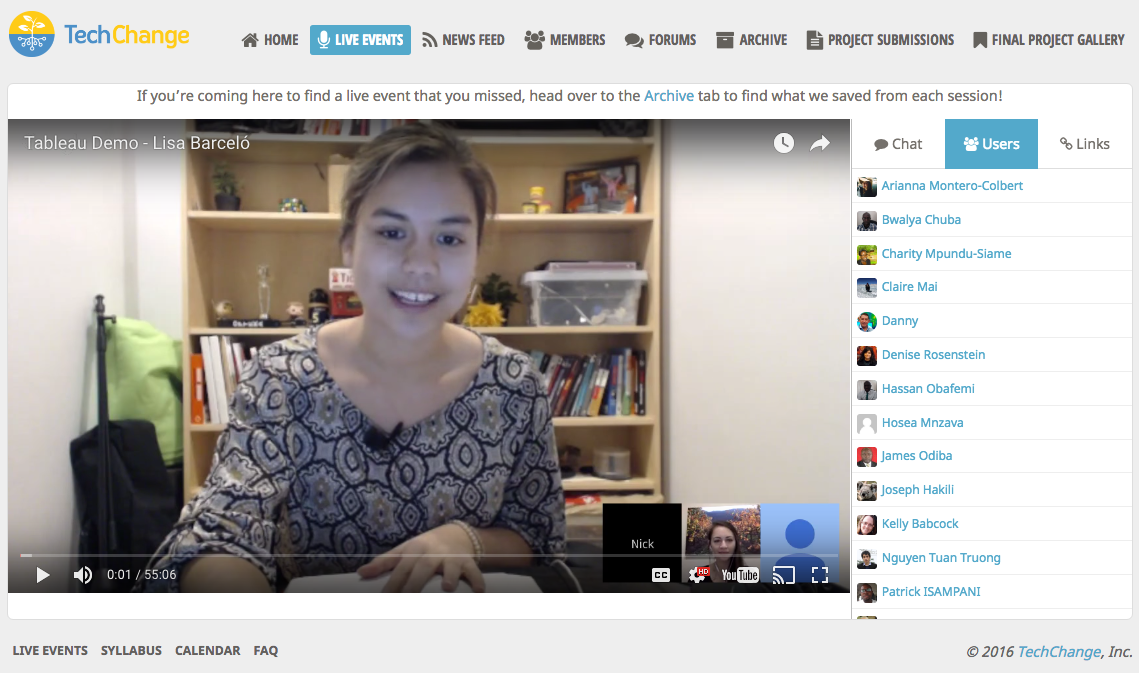Follow the Archive link in the notice
Image resolution: width=1139 pixels, height=673 pixels.
[x=669, y=96]
